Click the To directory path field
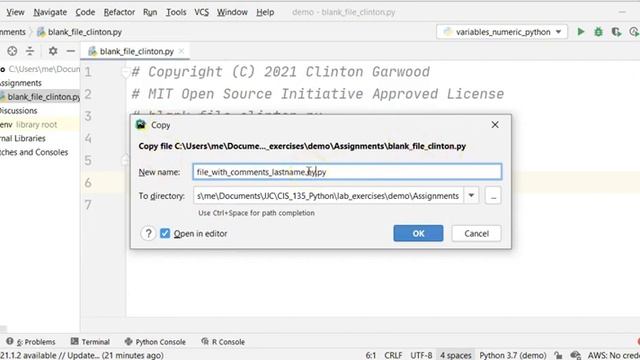 (328, 196)
